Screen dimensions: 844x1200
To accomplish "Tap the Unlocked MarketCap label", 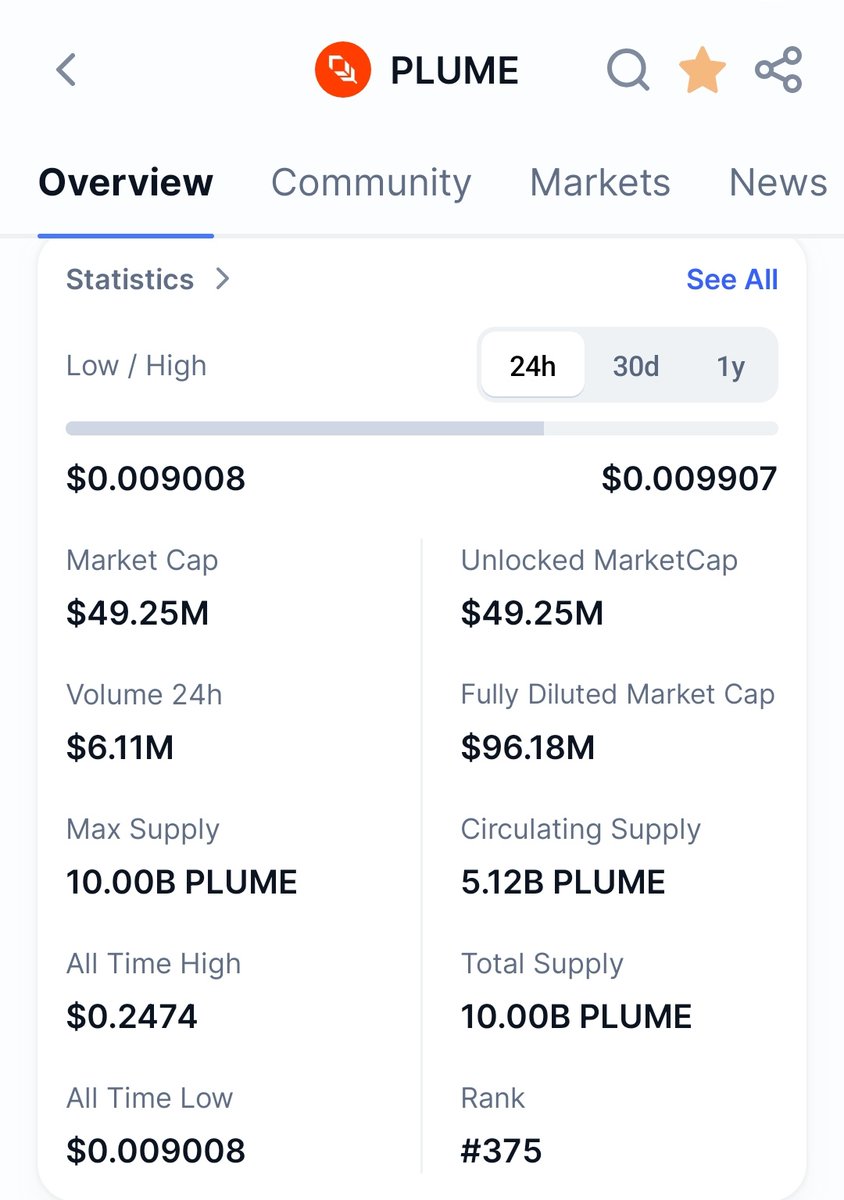I will [599, 561].
